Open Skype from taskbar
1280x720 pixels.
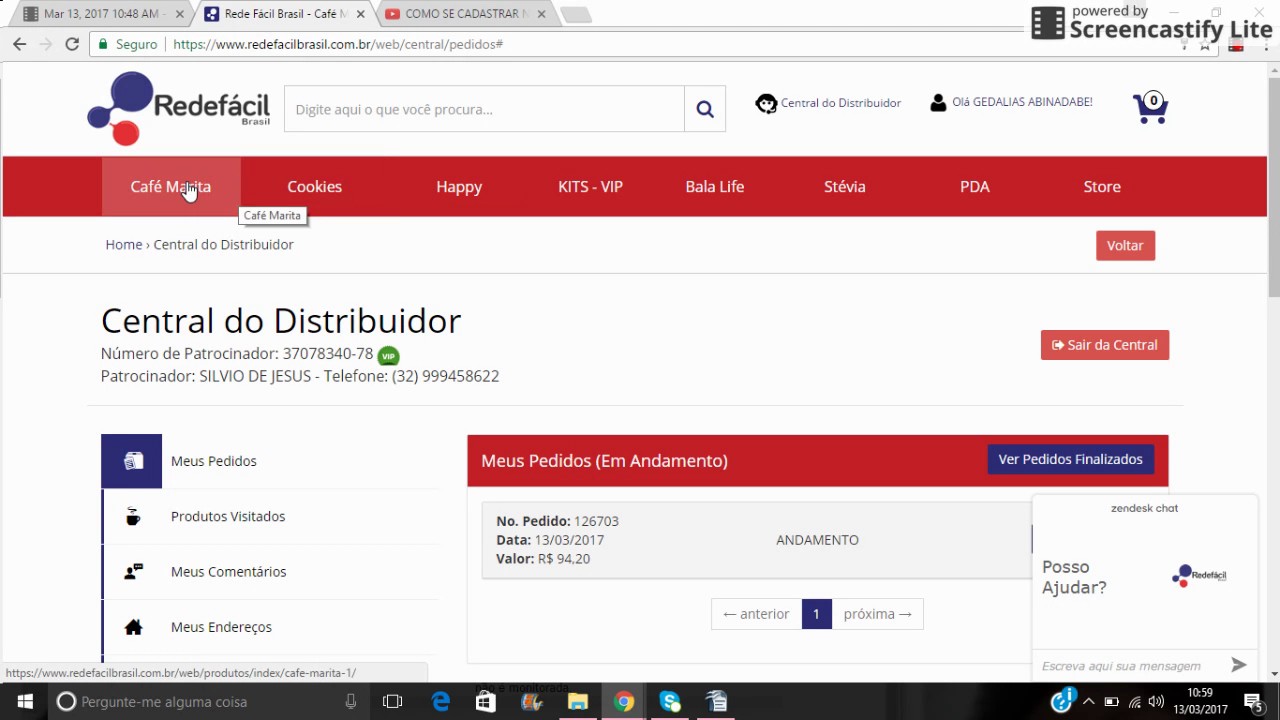[669, 701]
